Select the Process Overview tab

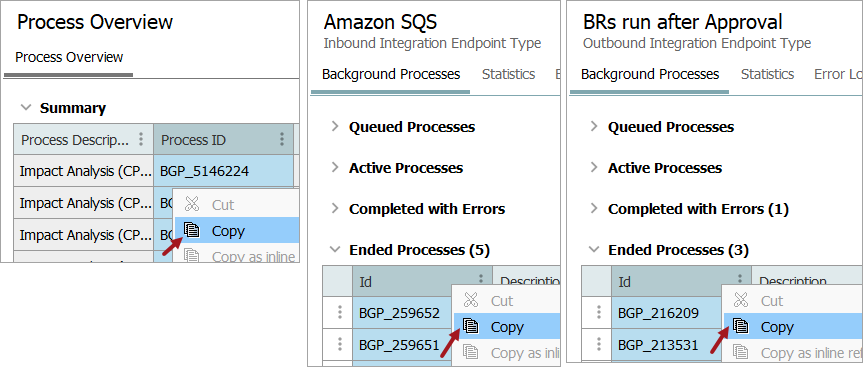tap(69, 57)
